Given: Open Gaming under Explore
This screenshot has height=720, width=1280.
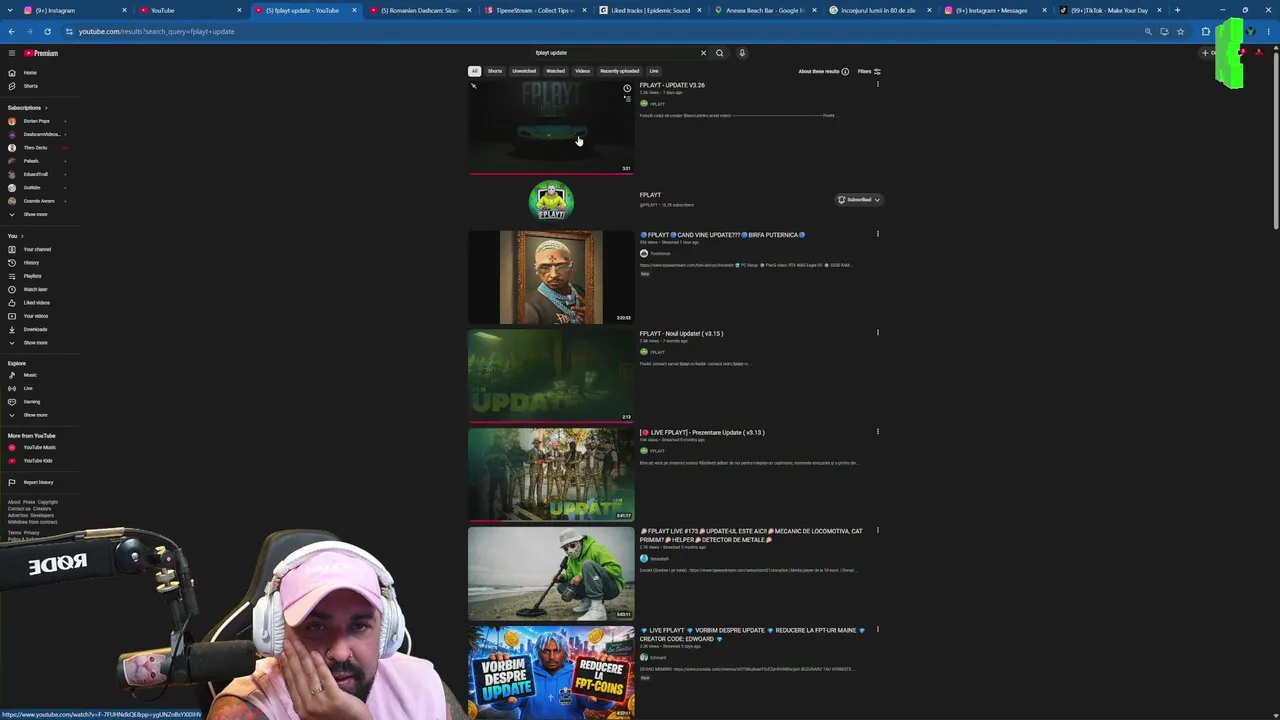Looking at the screenshot, I should tap(31, 402).
